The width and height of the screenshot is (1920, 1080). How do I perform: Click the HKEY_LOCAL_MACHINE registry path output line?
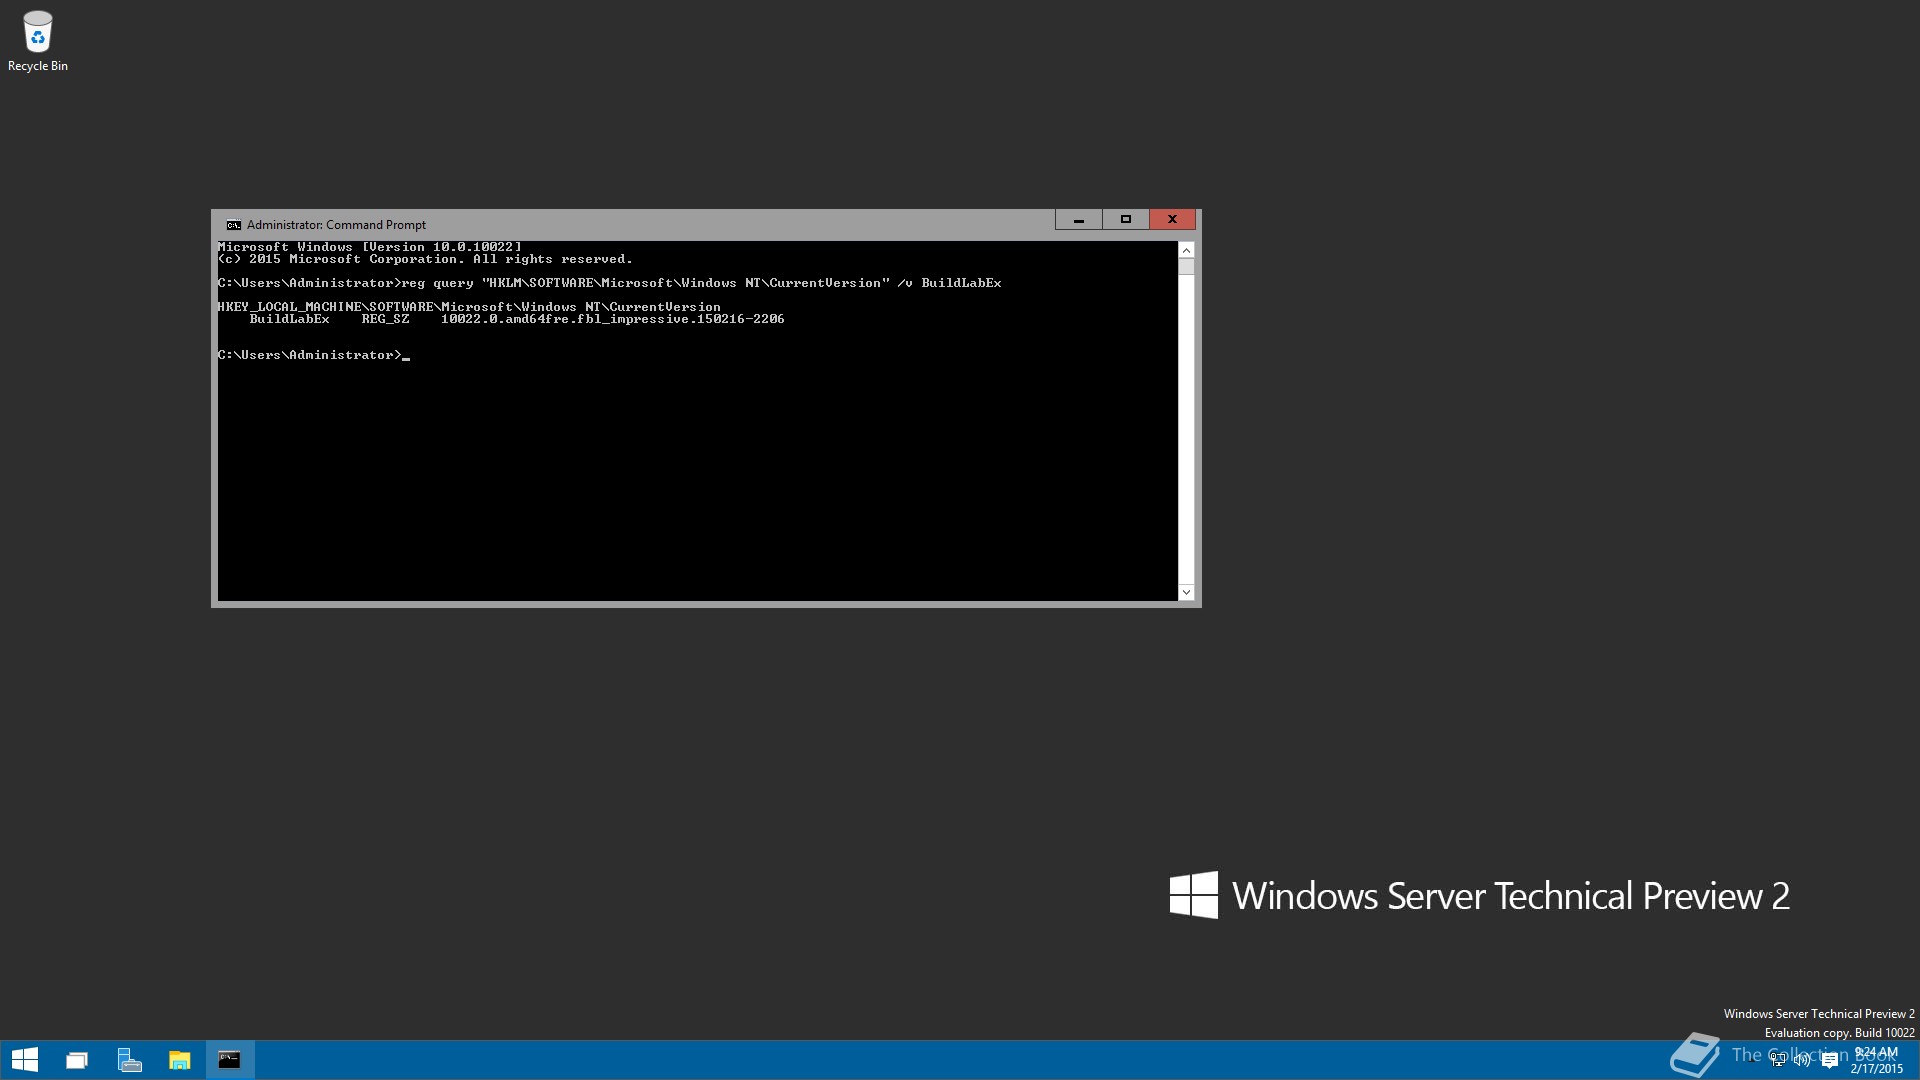(x=469, y=307)
